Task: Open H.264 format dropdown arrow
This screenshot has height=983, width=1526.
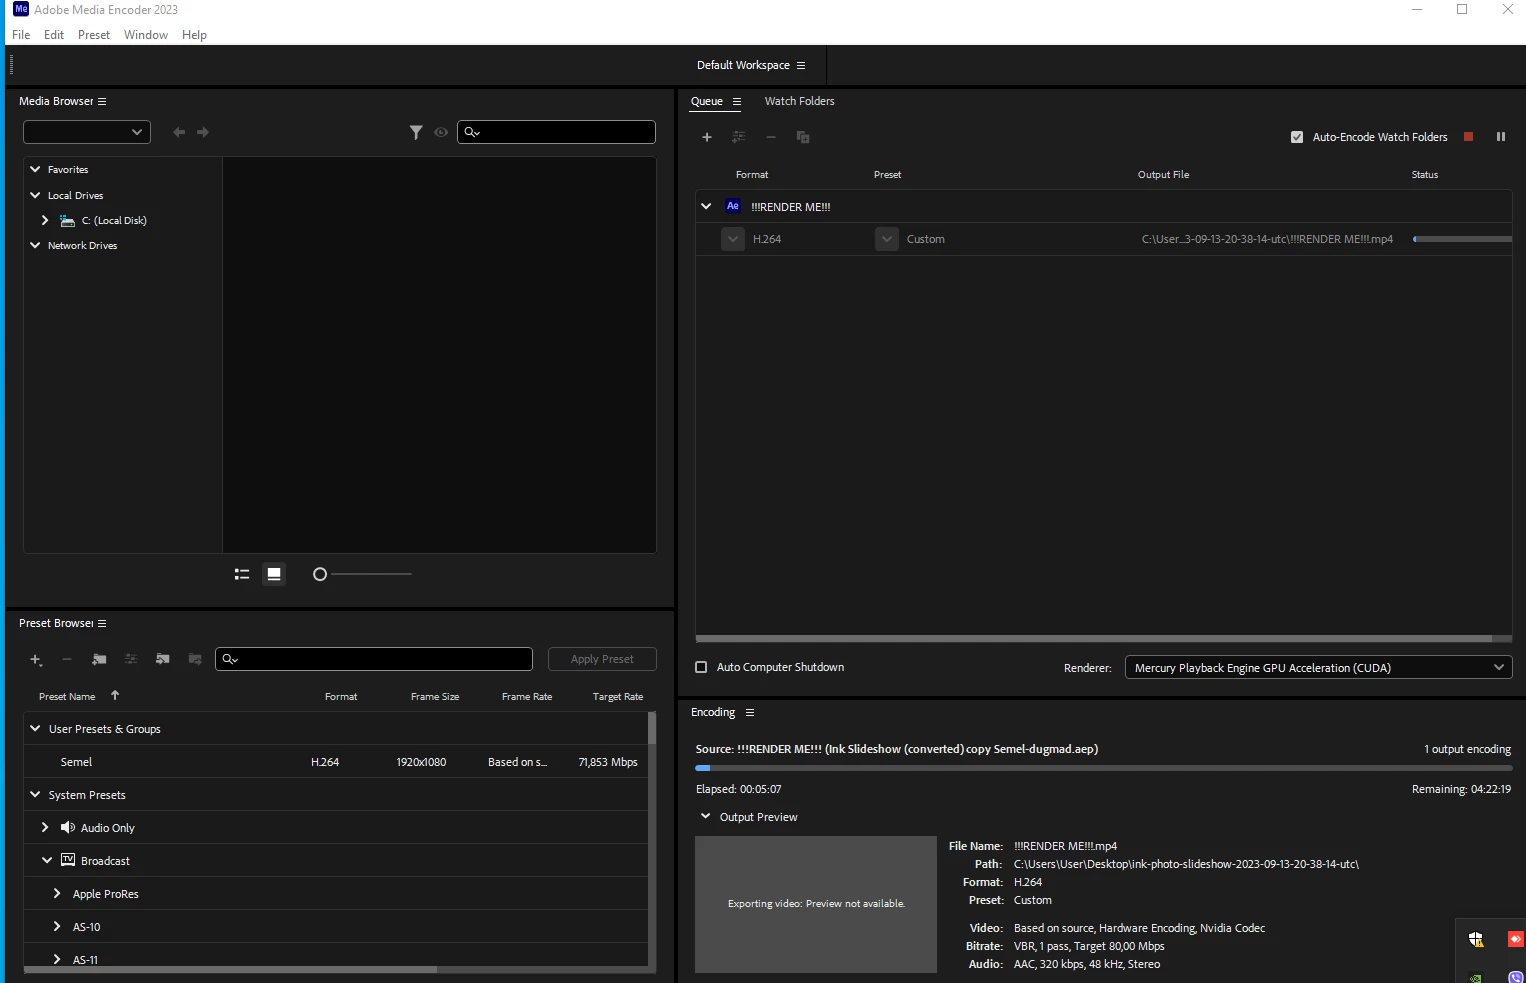Action: click(733, 239)
